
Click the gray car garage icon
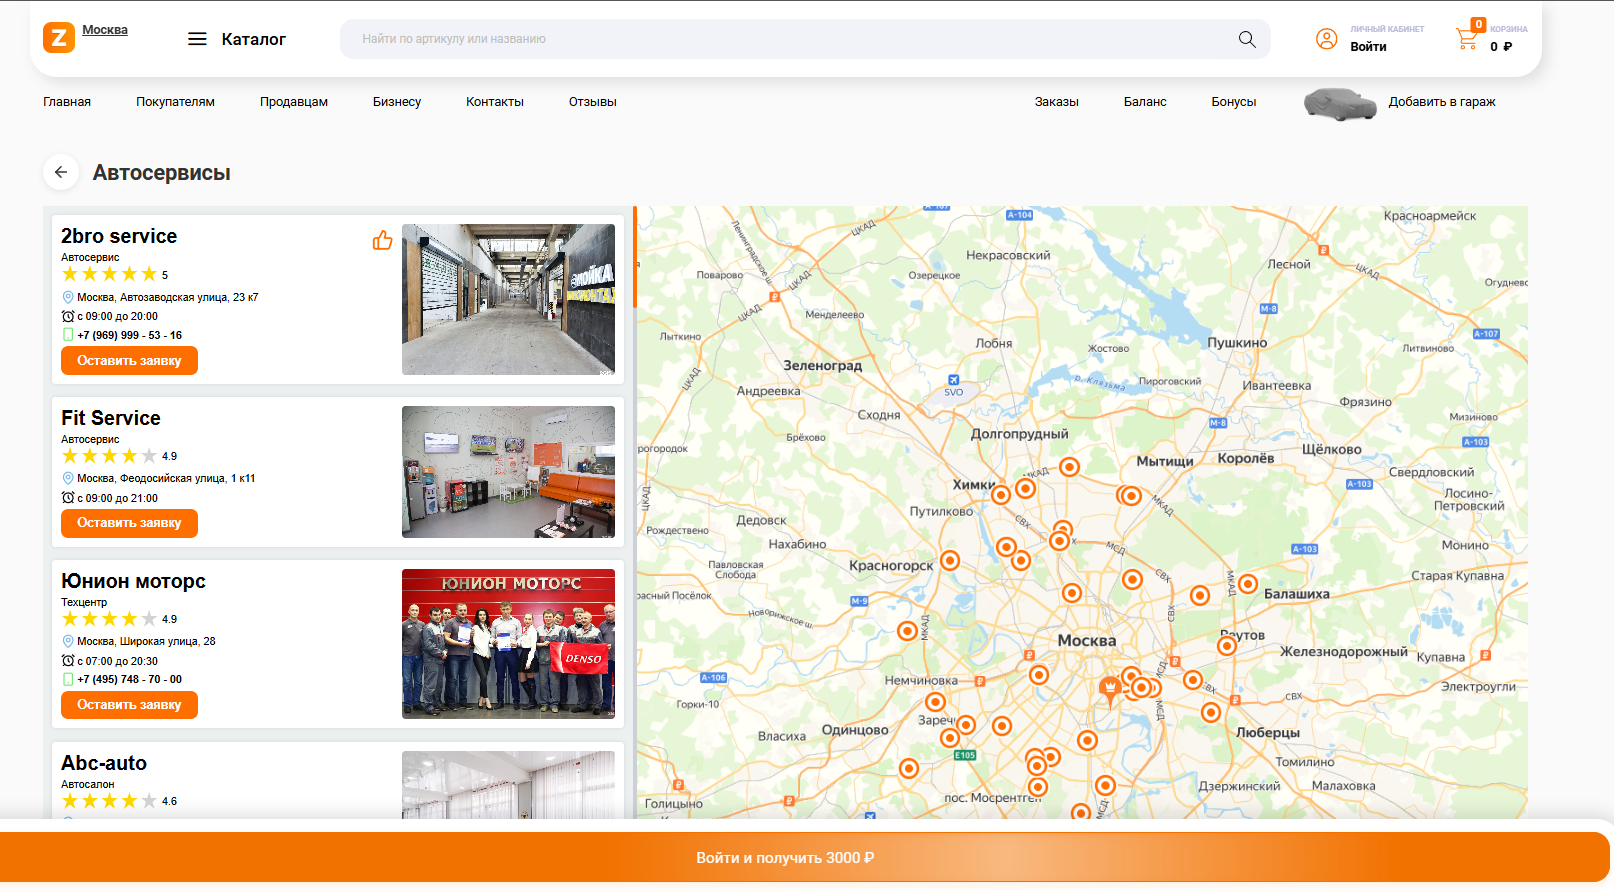coord(1340,103)
